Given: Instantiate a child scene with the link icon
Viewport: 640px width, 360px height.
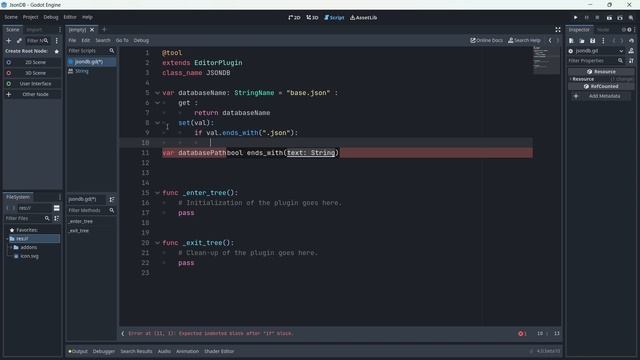Looking at the screenshot, I should point(19,40).
